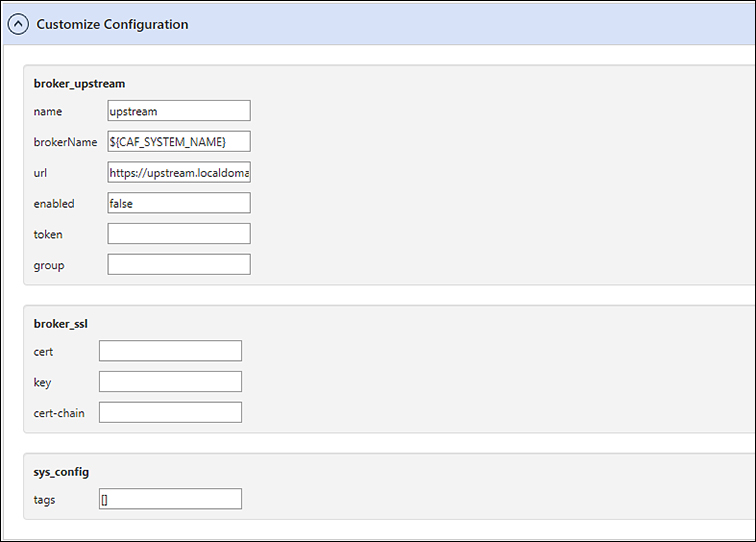
Task: Focus the cert-chain input field
Action: pos(170,413)
